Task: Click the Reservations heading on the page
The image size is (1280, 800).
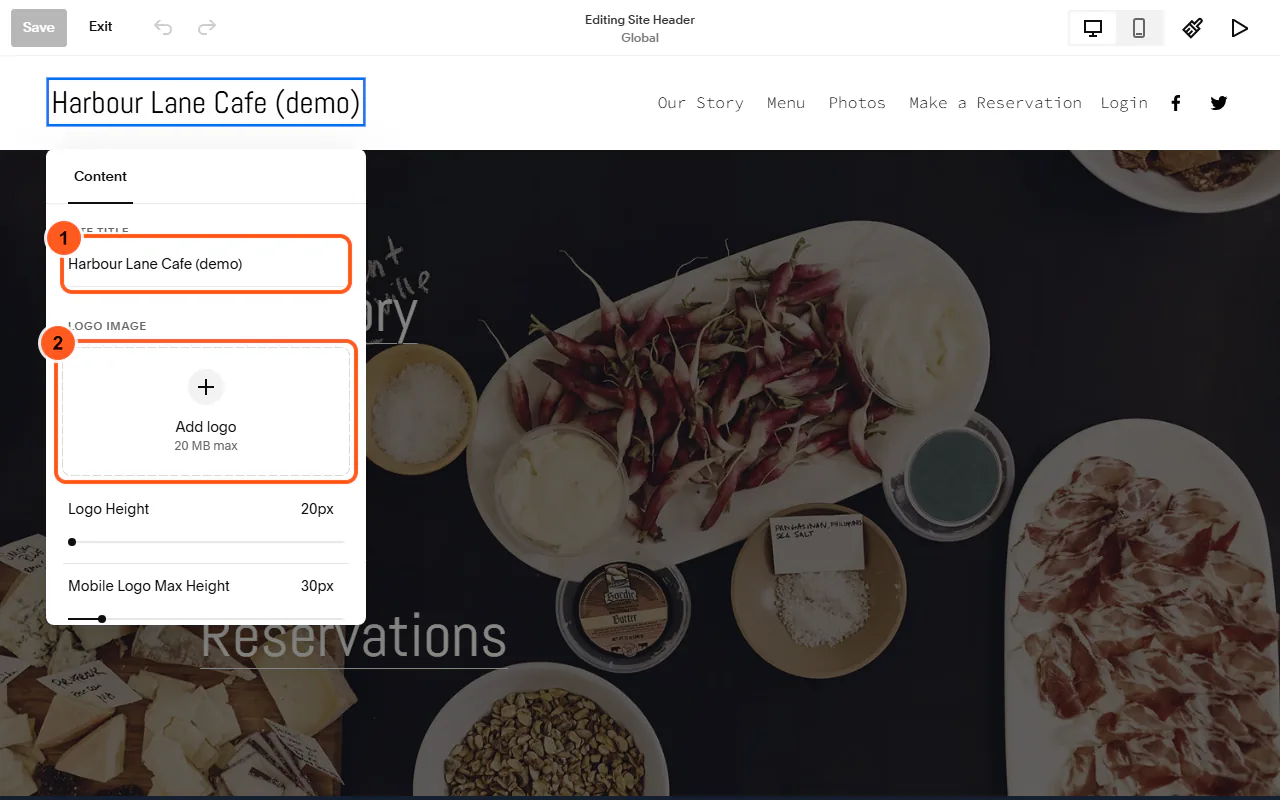Action: point(354,637)
